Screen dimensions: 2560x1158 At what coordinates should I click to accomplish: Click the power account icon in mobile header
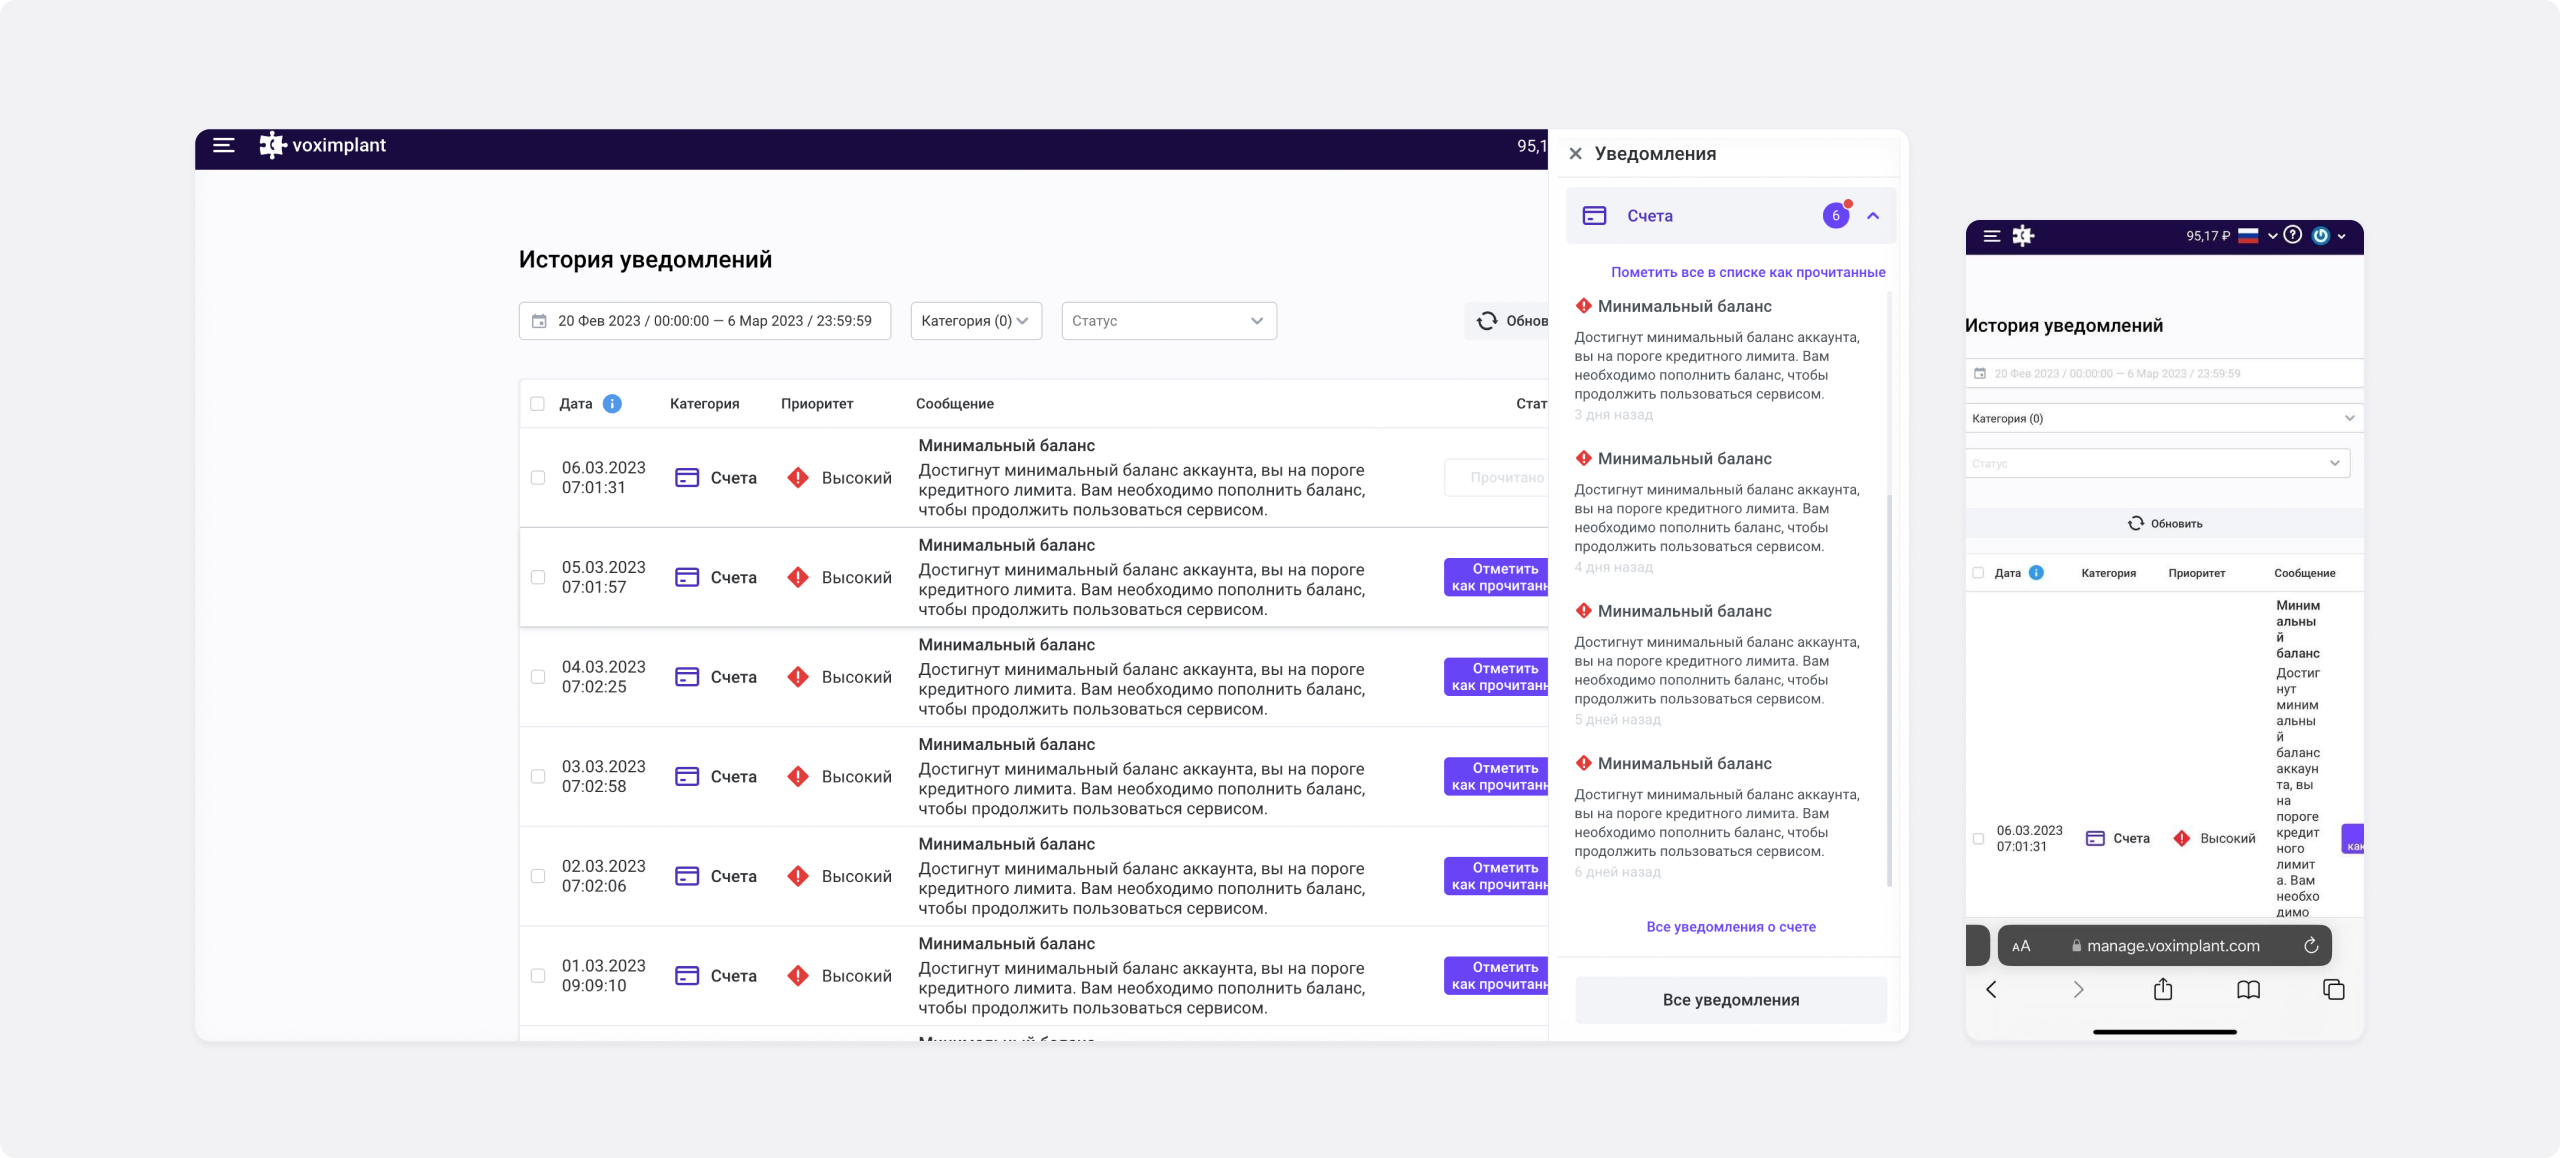click(x=2321, y=236)
